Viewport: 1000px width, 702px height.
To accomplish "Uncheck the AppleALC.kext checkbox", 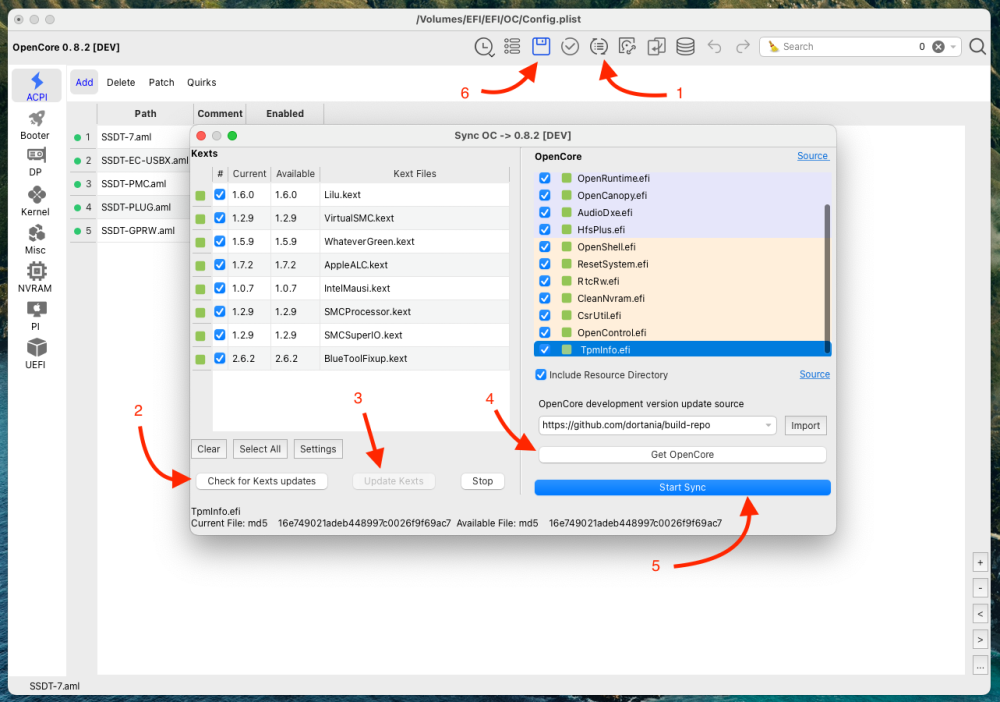I will point(219,265).
